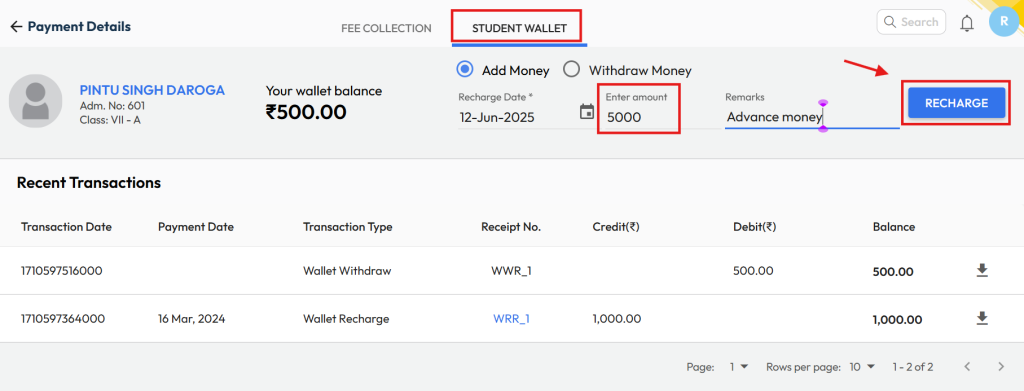Go back using the Payment Details arrow
Image resolution: width=1024 pixels, height=391 pixels.
click(x=16, y=27)
